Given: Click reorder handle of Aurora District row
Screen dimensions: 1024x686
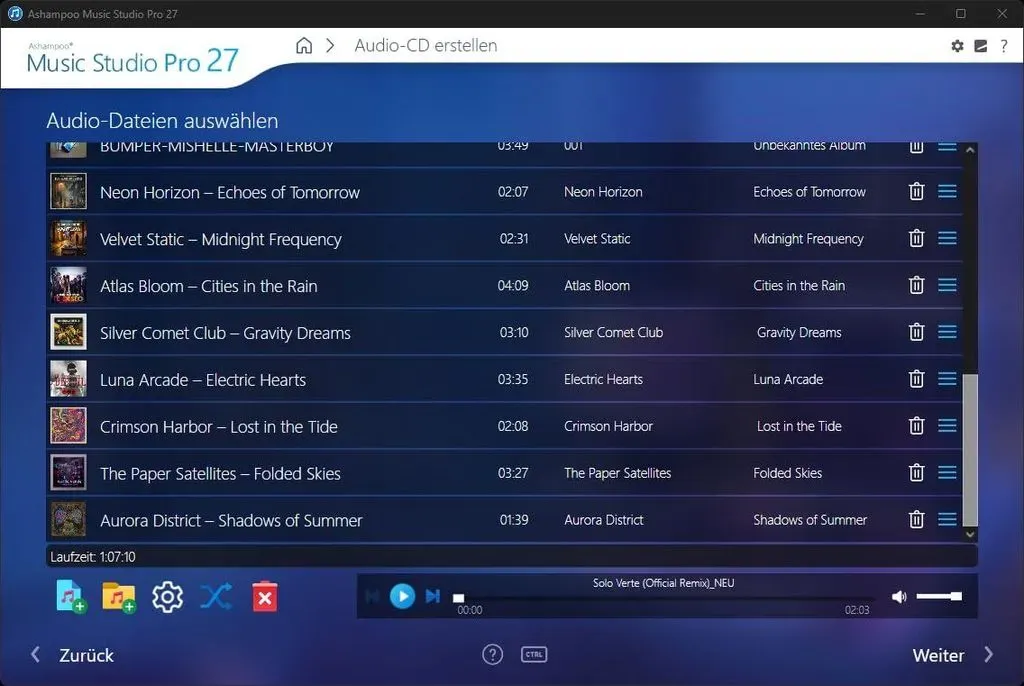Looking at the screenshot, I should pos(948,520).
